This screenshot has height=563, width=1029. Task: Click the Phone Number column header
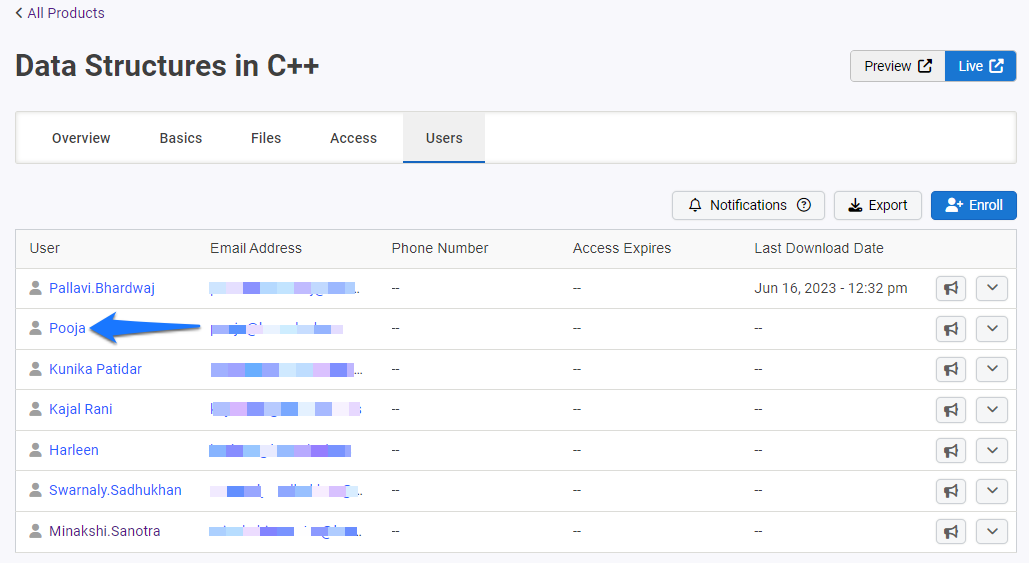440,248
